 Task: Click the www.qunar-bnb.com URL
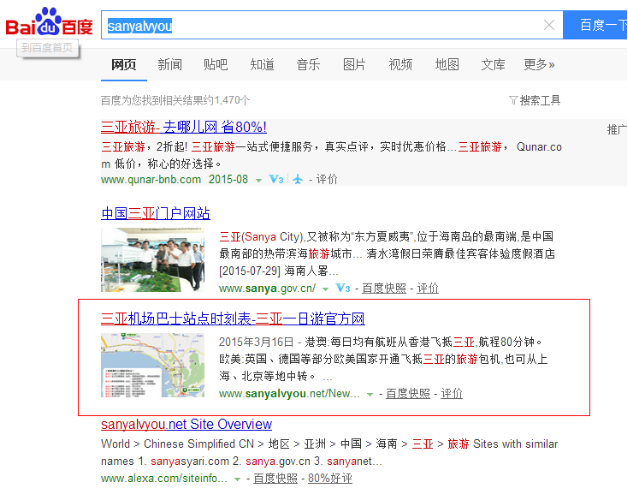151,179
